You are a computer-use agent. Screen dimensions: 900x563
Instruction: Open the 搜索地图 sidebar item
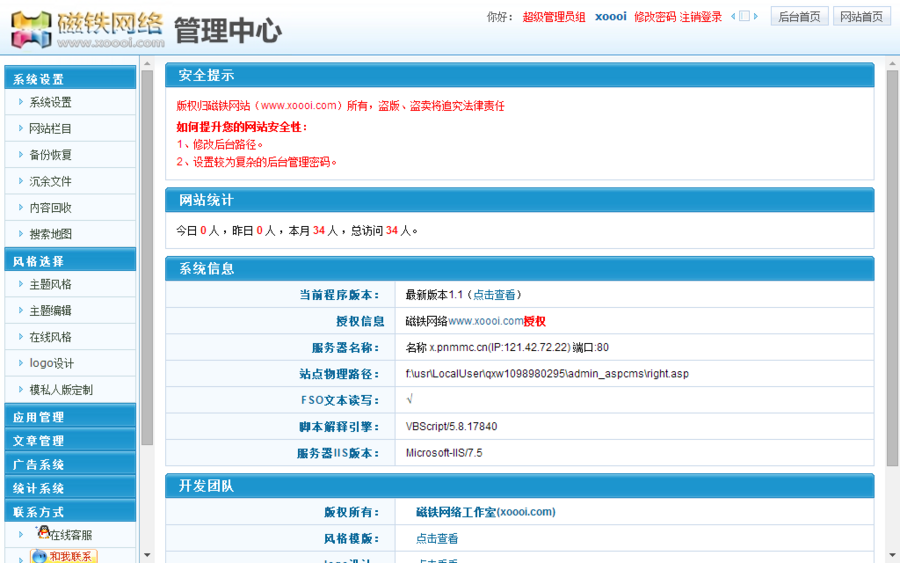(51, 234)
